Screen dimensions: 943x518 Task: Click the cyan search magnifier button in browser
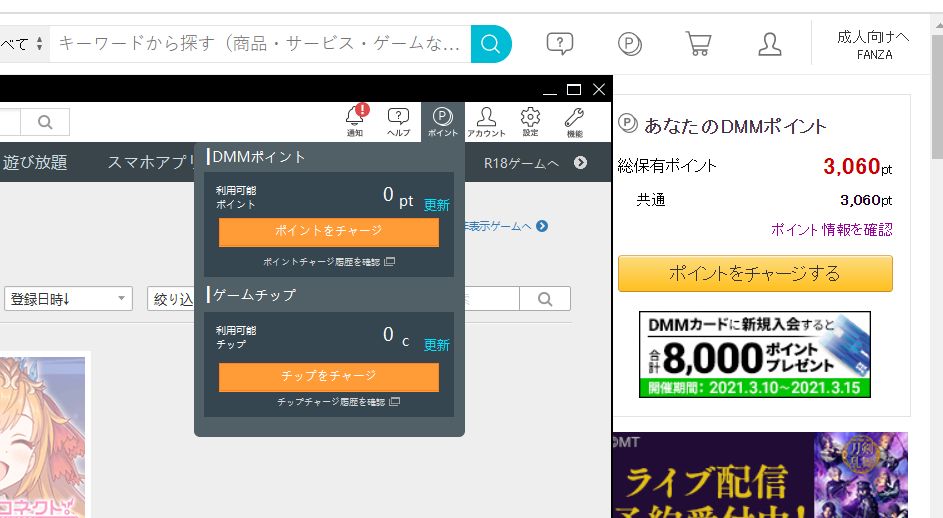(x=491, y=44)
